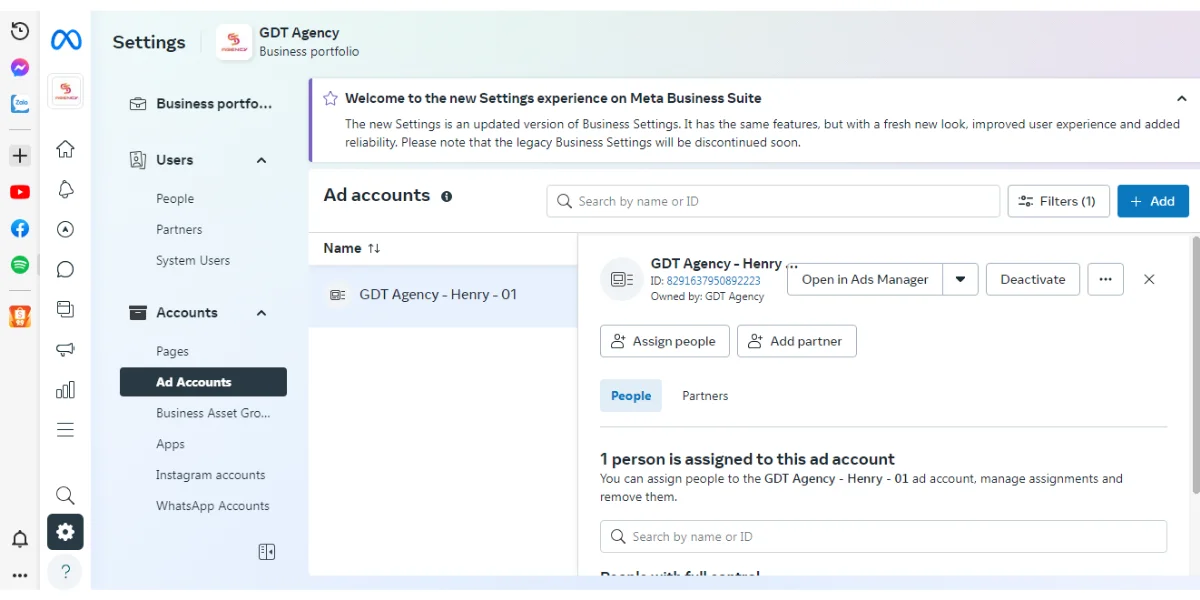Open the Content pages icon
This screenshot has height=600, width=1200.
(x=65, y=309)
